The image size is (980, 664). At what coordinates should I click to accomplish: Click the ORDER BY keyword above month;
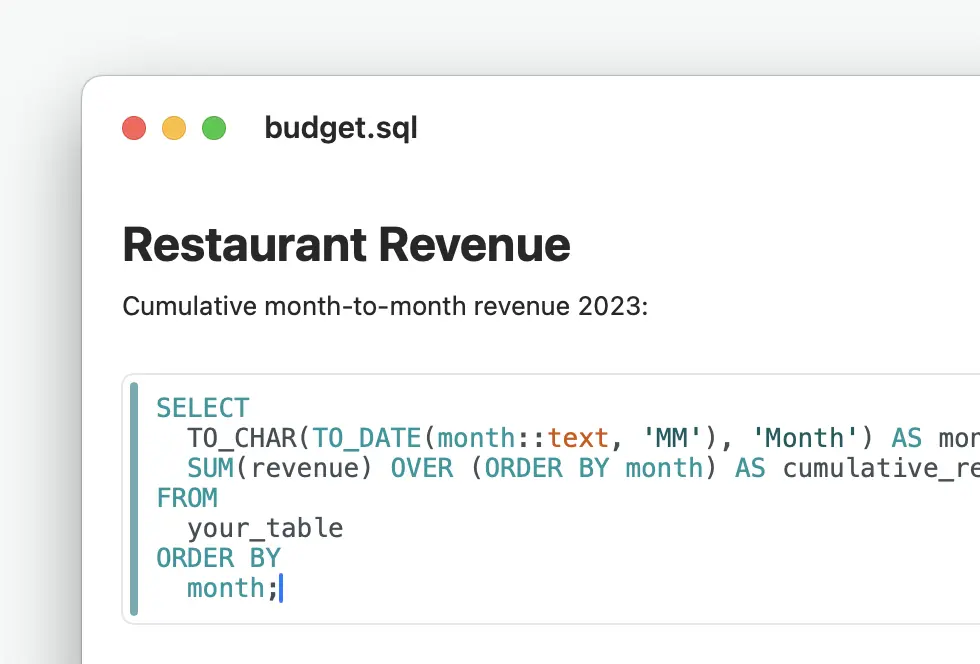(219, 558)
